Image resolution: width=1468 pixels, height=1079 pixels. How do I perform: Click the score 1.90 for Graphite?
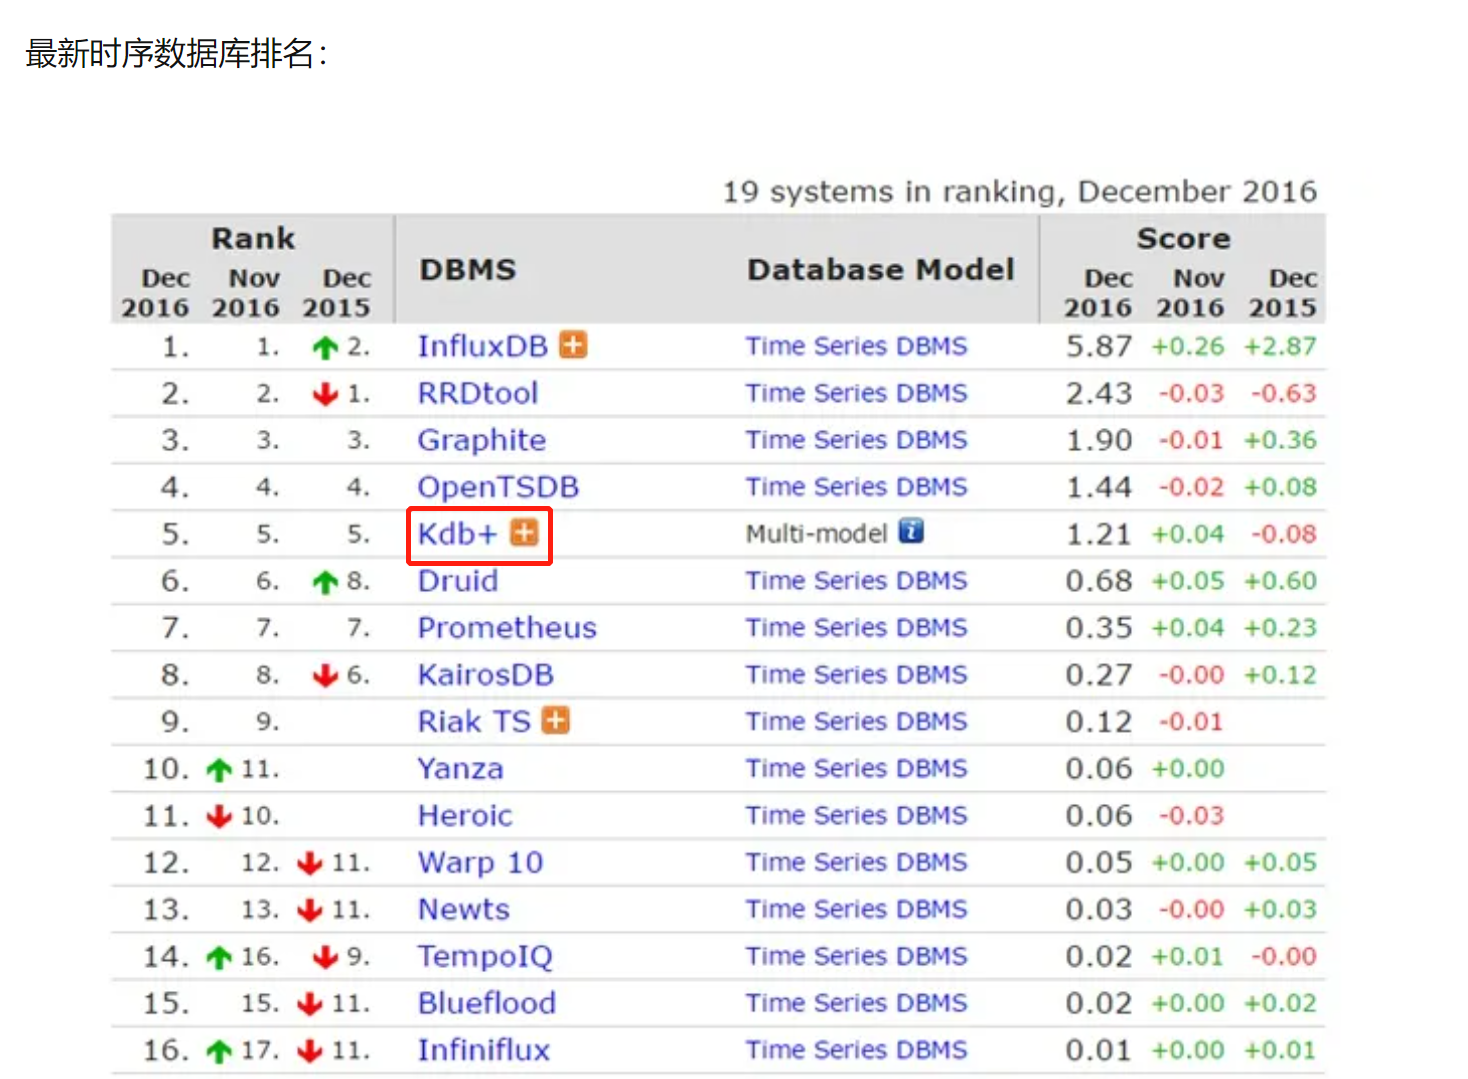(1099, 441)
